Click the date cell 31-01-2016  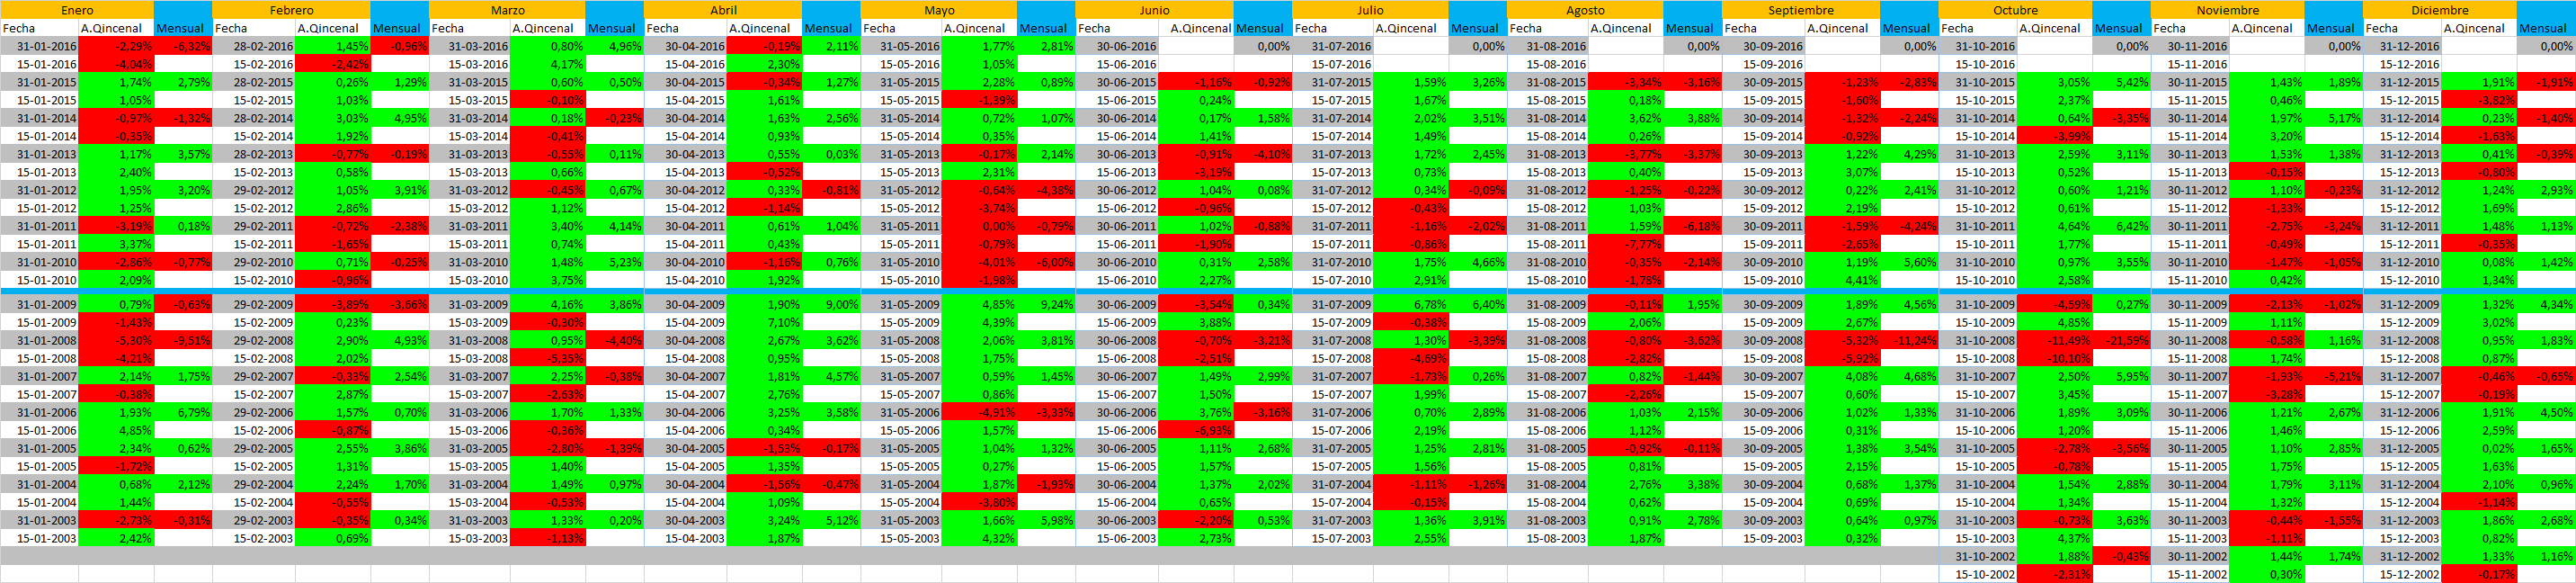39,46
